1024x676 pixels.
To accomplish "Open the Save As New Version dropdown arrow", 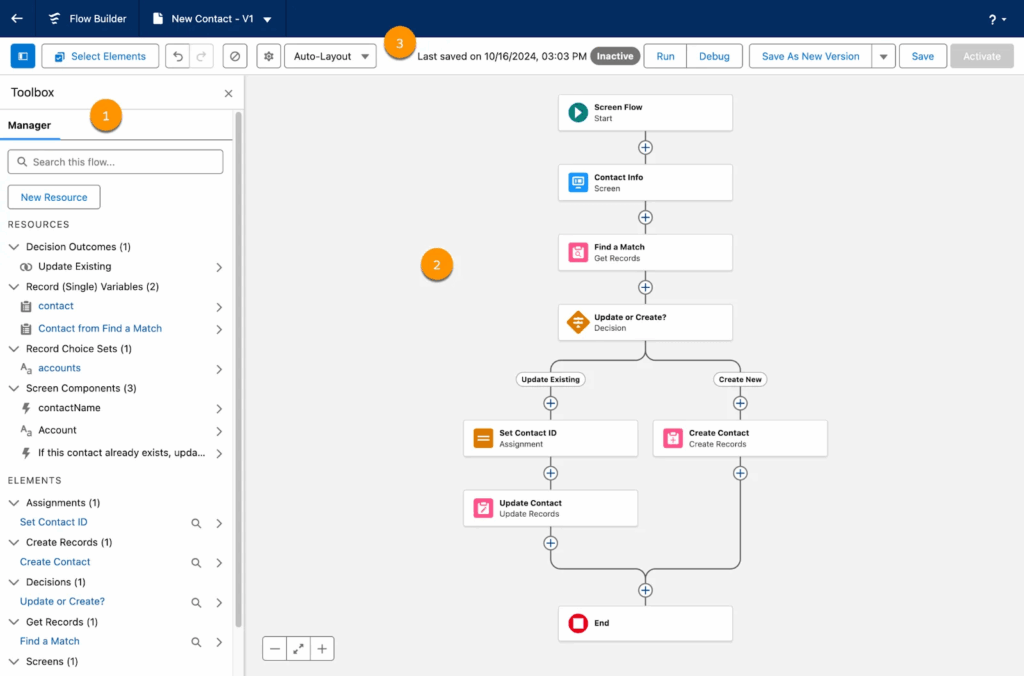I will (x=883, y=56).
